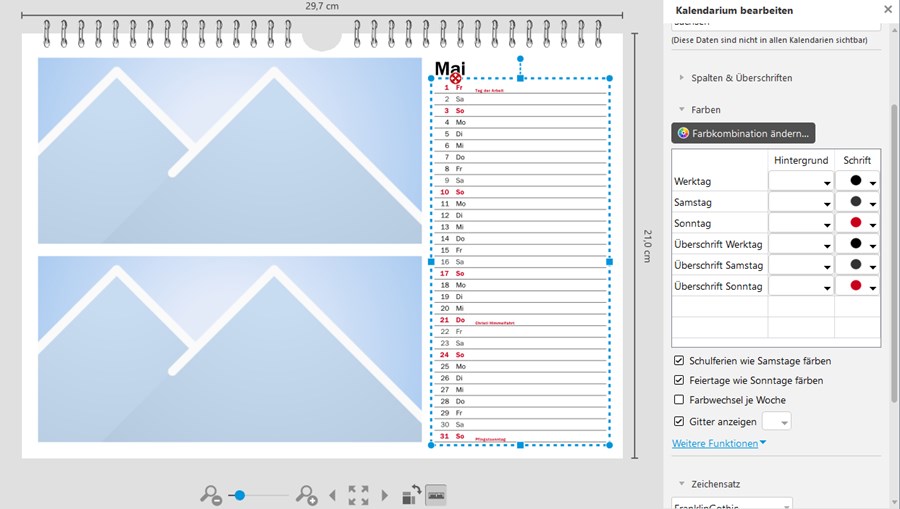Open Sonntag Hintergrund color dropdown
Screen dimensions: 900x509
click(801, 223)
